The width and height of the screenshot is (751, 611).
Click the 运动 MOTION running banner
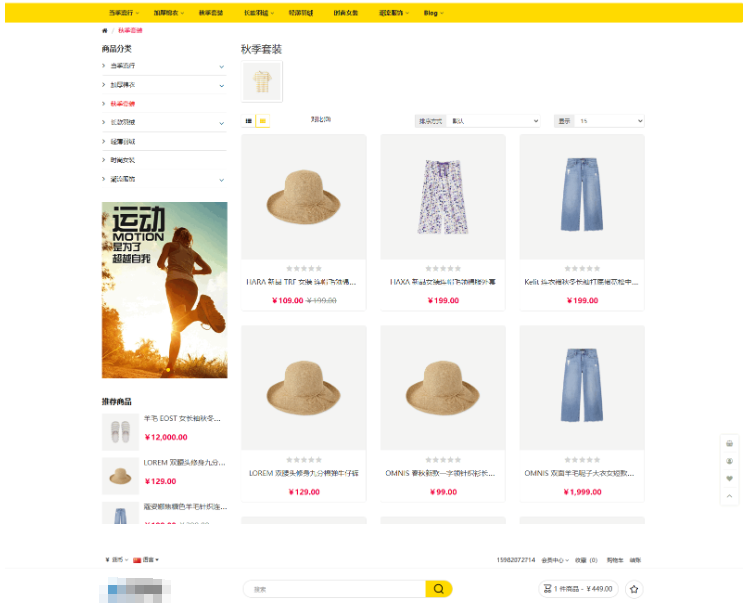point(164,290)
